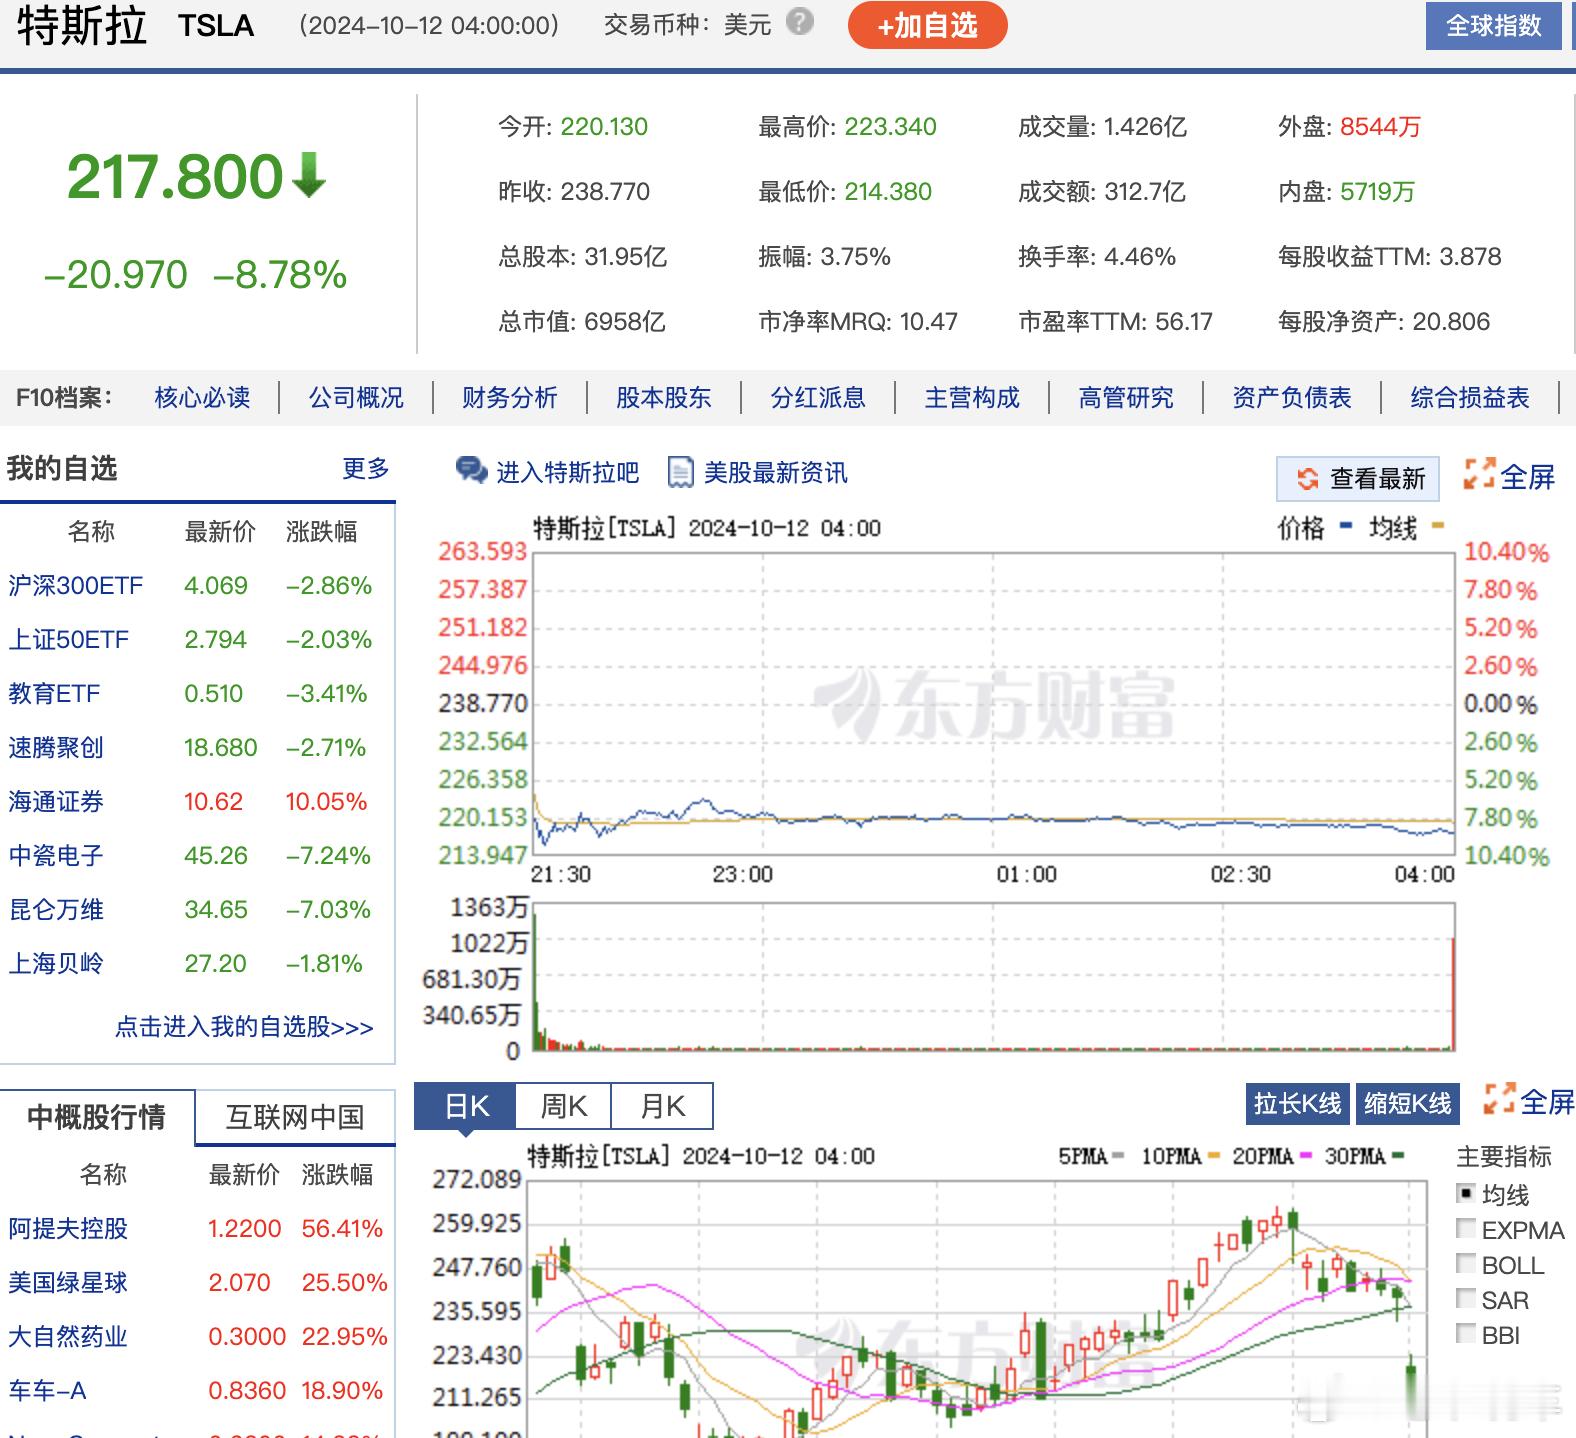Select the 均线 indicator option
Screen dimensions: 1576x1438
tap(1466, 1193)
